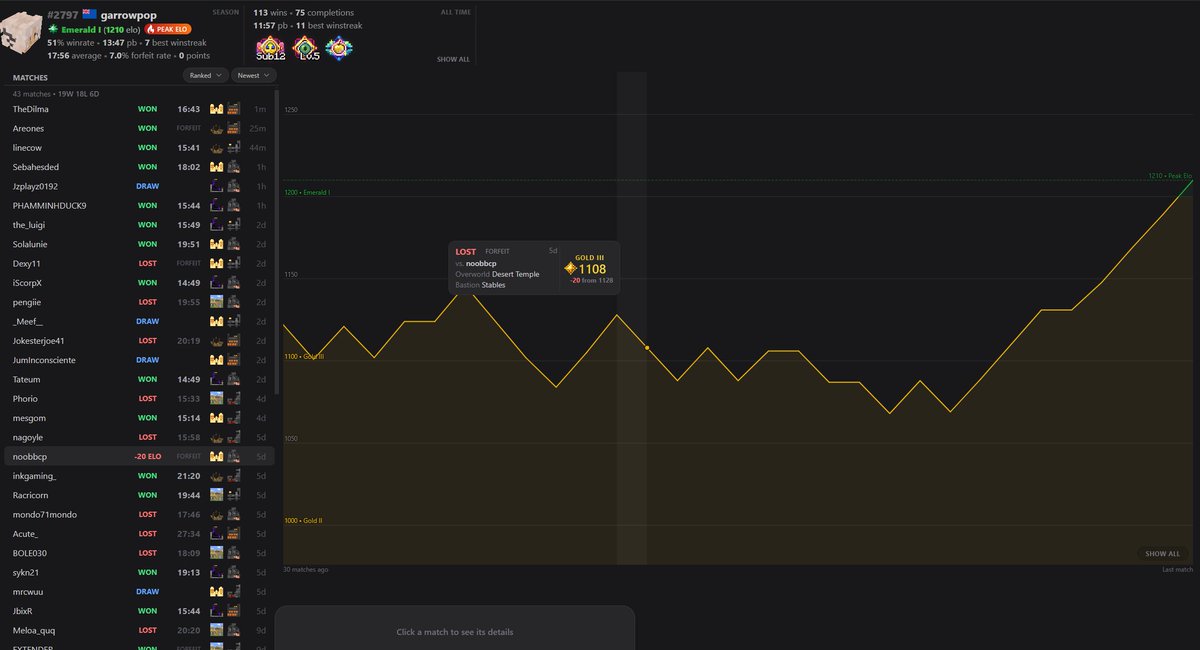Click the 16:43 time in TheDilma row
1200x650 pixels.
click(189, 109)
